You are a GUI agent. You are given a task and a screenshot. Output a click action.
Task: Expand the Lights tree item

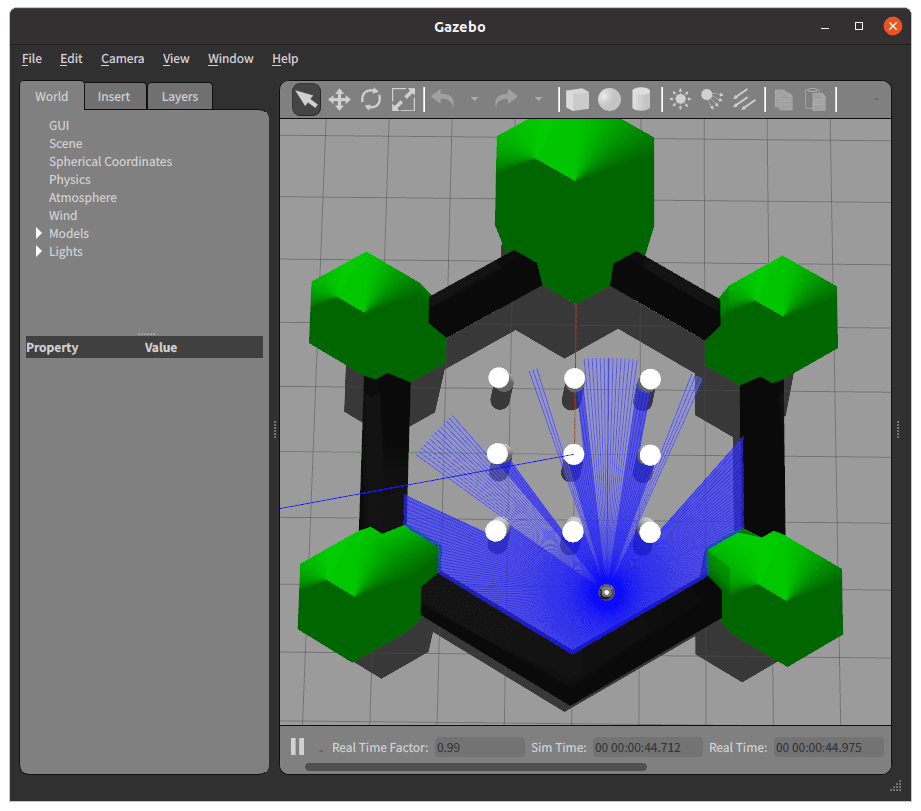[x=37, y=251]
